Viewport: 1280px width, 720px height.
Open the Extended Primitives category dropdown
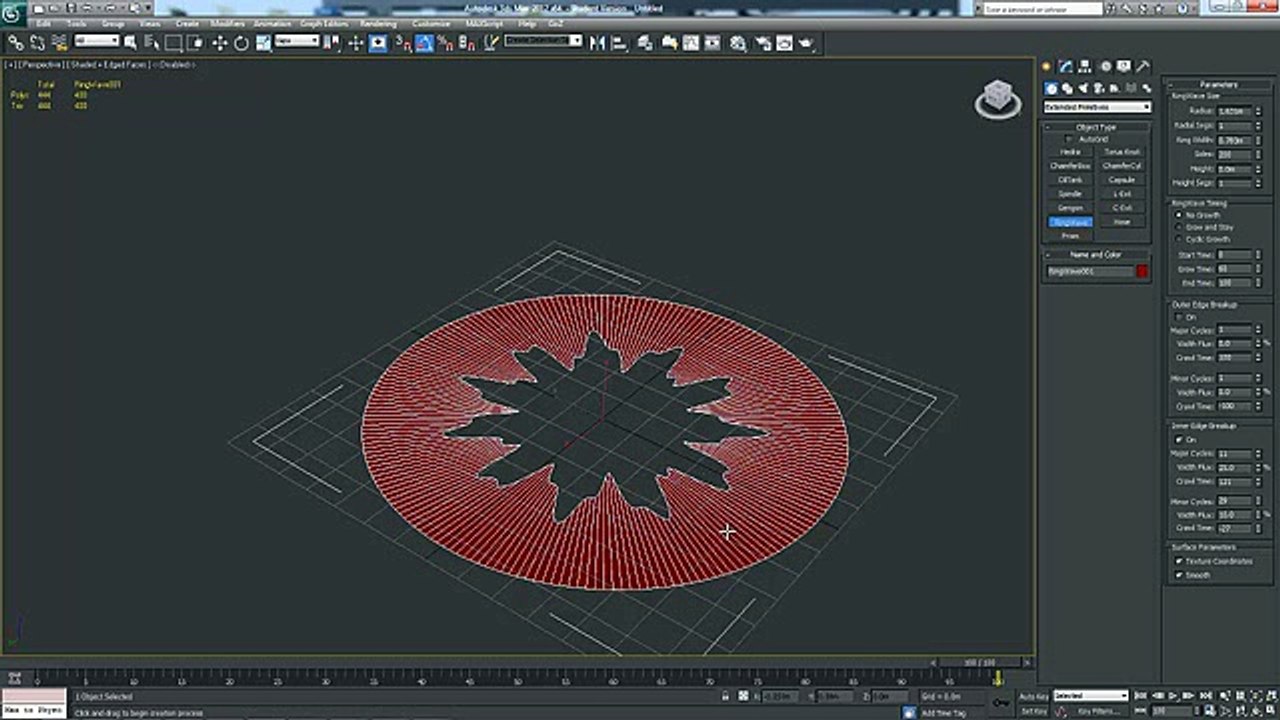[1097, 107]
